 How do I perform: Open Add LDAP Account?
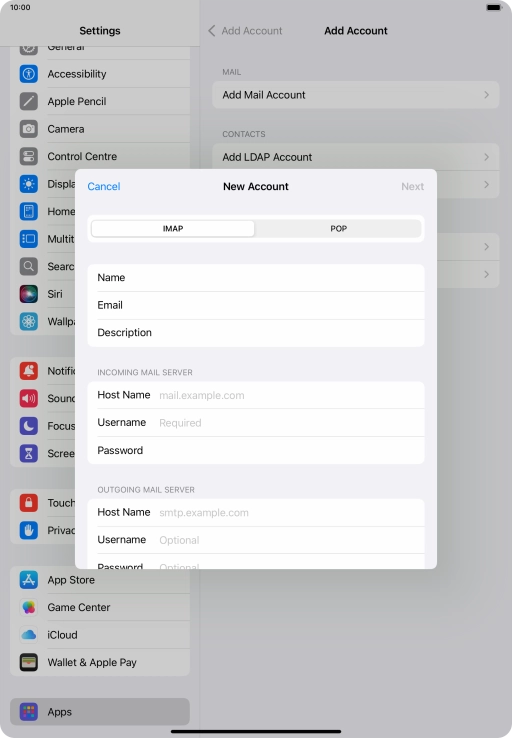point(356,157)
